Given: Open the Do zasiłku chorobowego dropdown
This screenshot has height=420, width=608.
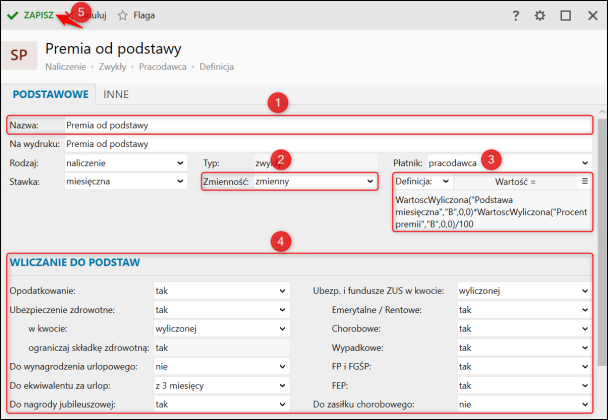Looking at the screenshot, I should (524, 404).
